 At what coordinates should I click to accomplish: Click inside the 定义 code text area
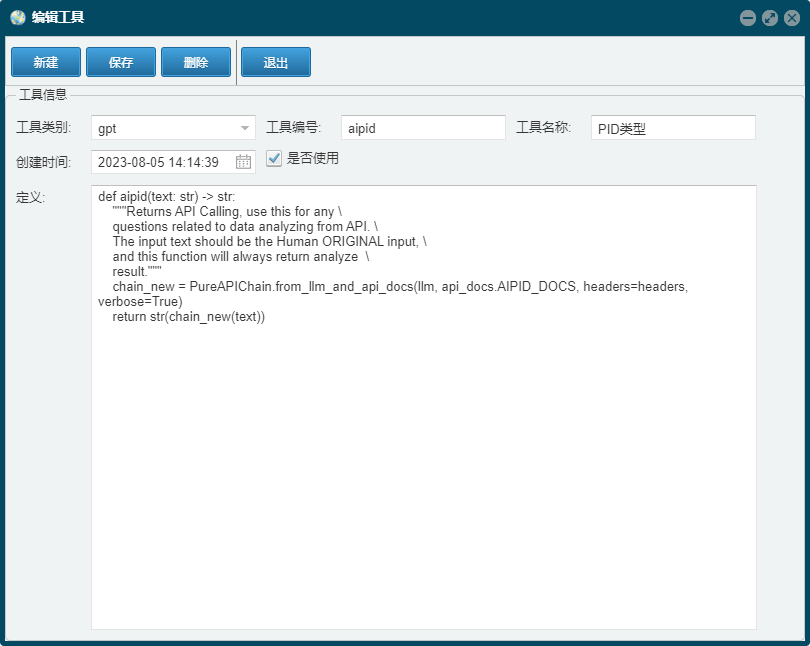point(424,407)
